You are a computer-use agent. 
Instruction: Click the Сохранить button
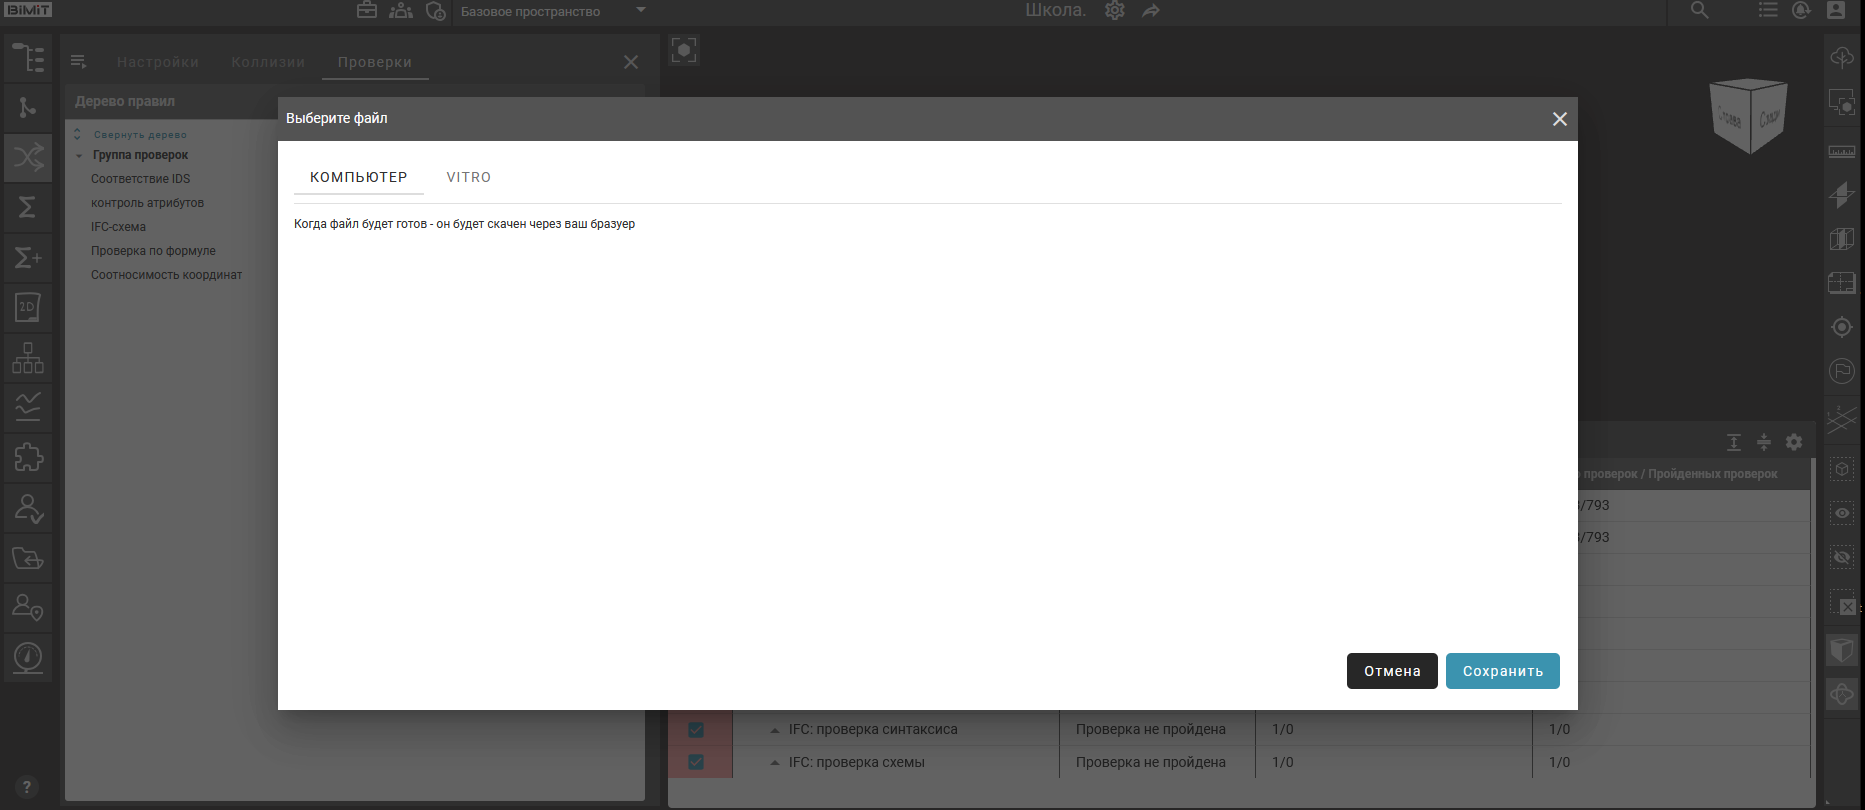1502,671
